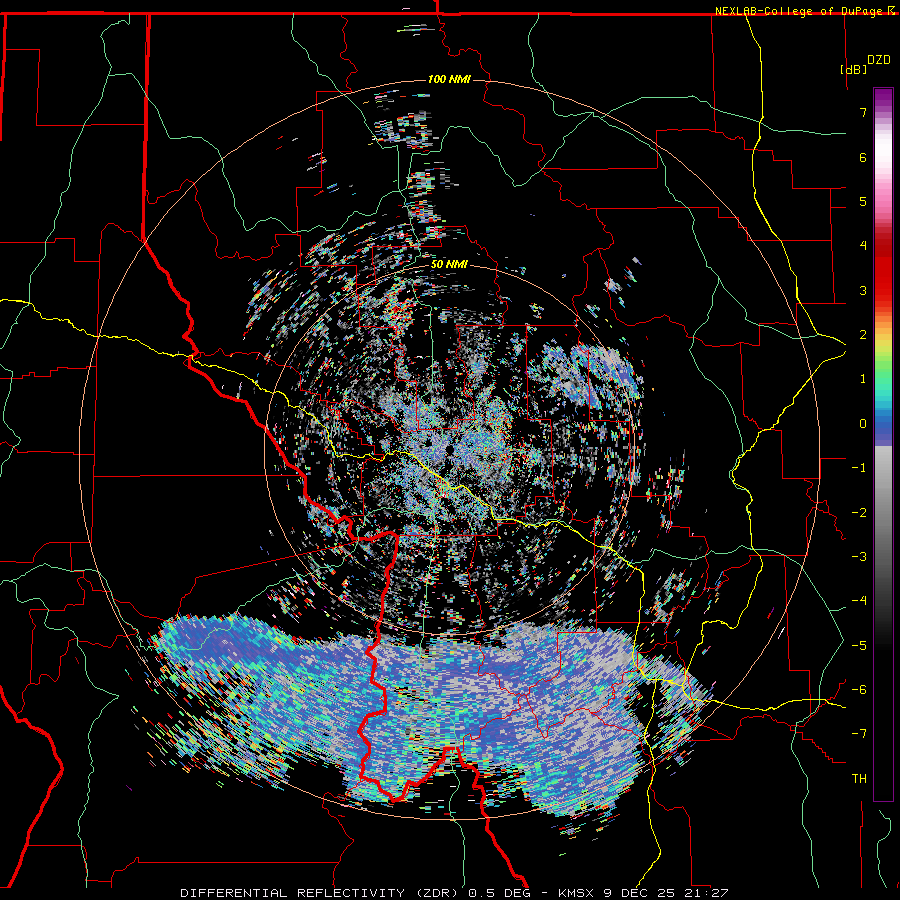Click the -4 value on color scale
This screenshot has width=900, height=900.
[859, 601]
